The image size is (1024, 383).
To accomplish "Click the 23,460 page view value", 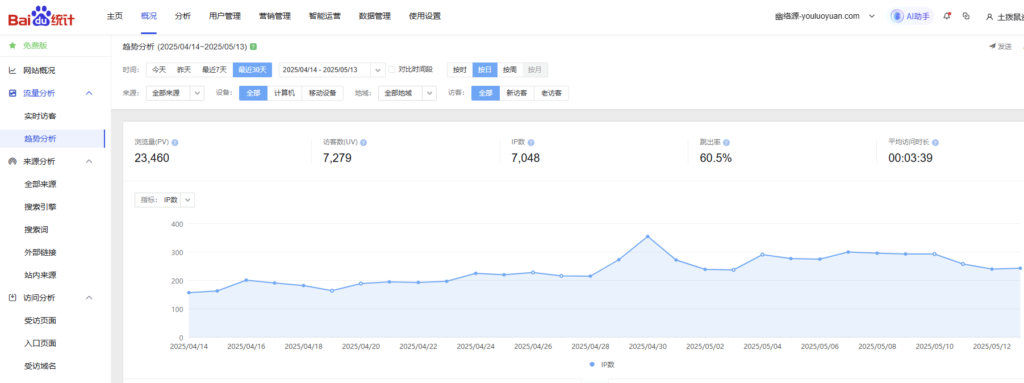I will [x=153, y=158].
